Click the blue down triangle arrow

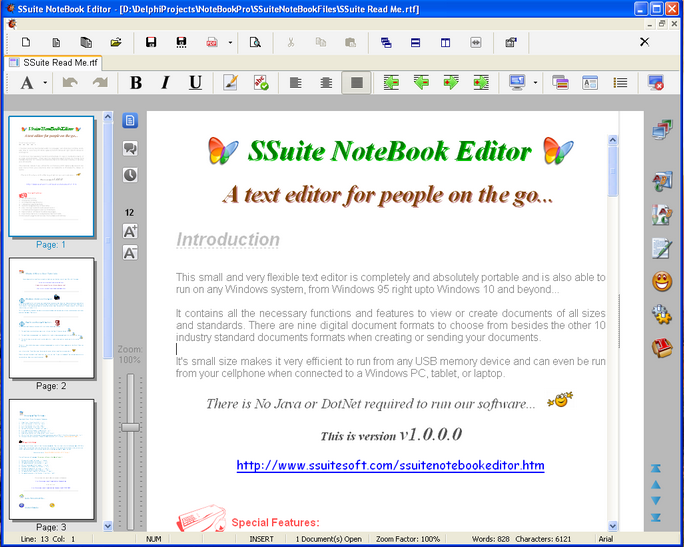pyautogui.click(x=656, y=500)
